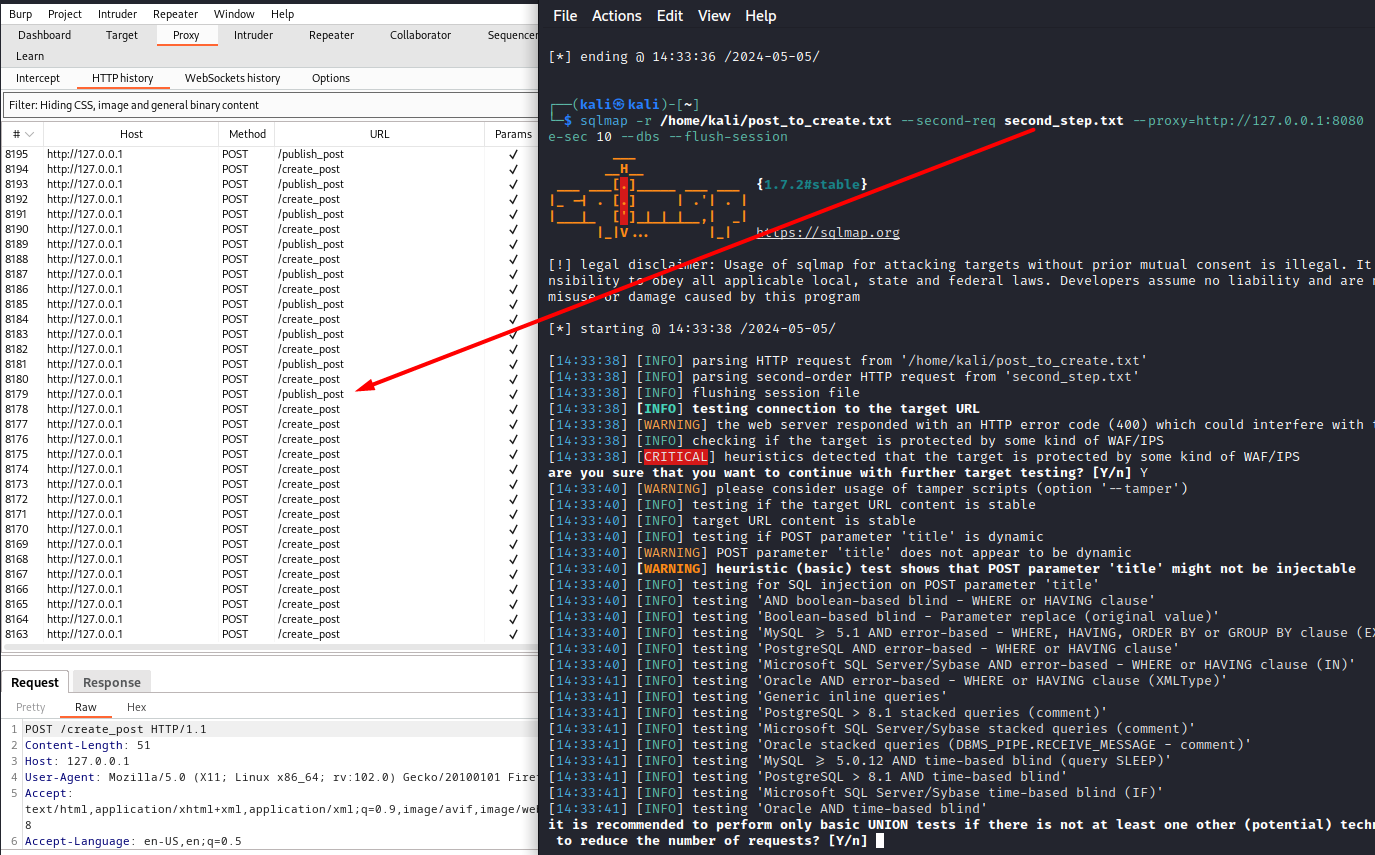Switch to the Target tab
The height and width of the screenshot is (855, 1375).
122,35
